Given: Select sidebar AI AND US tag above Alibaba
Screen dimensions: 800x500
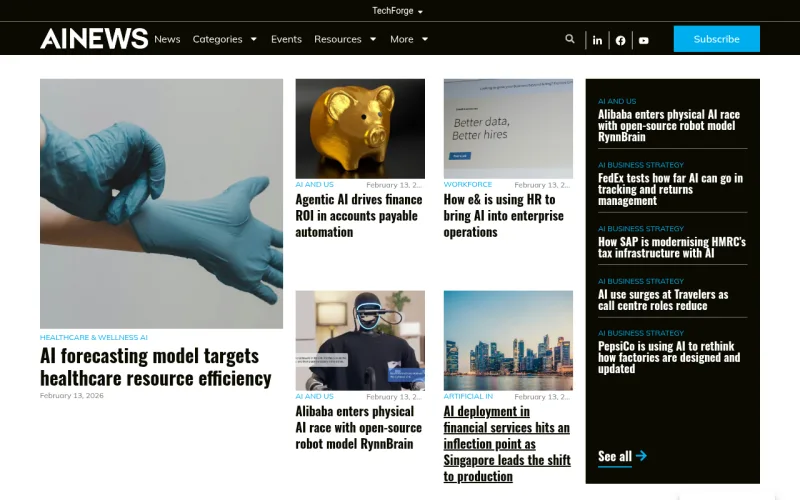Looking at the screenshot, I should coord(617,102).
